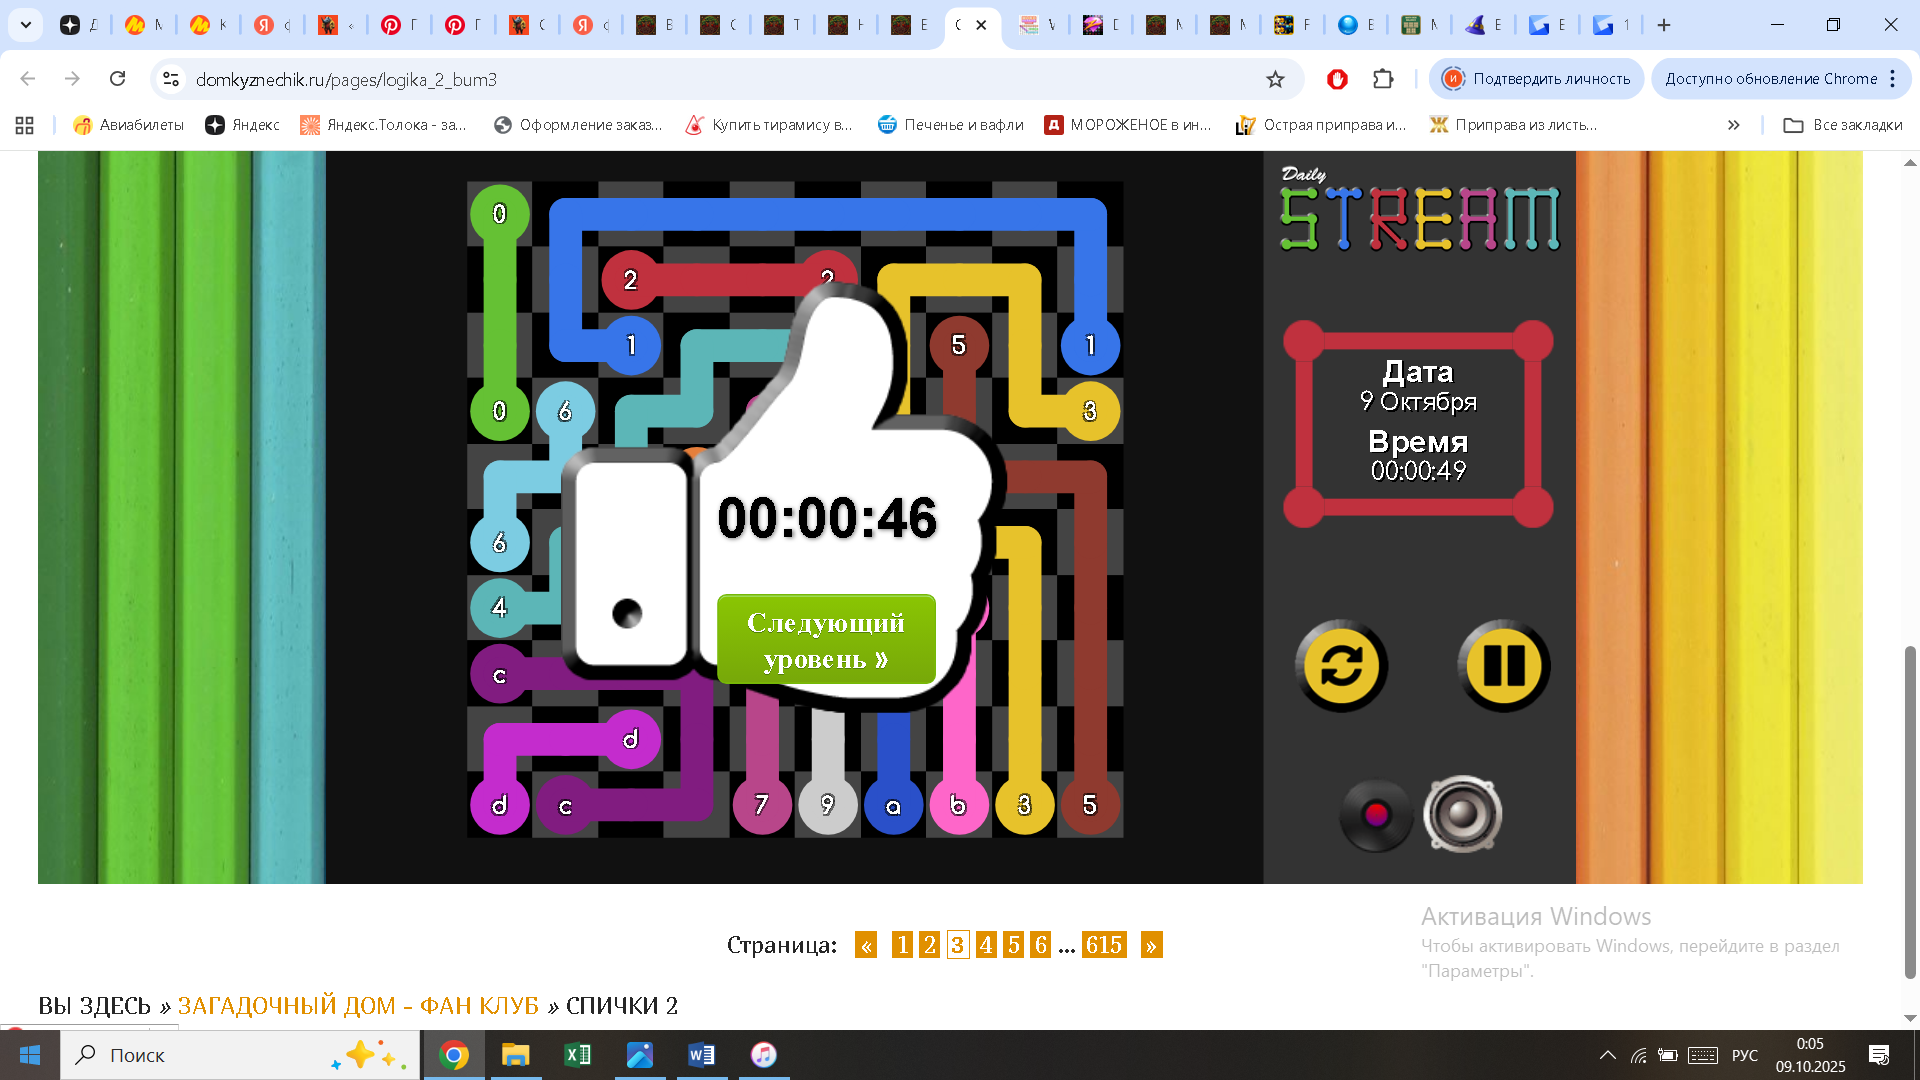This screenshot has width=1920, height=1080.
Task: Pause the game with yellow pause button
Action: coord(1503,666)
